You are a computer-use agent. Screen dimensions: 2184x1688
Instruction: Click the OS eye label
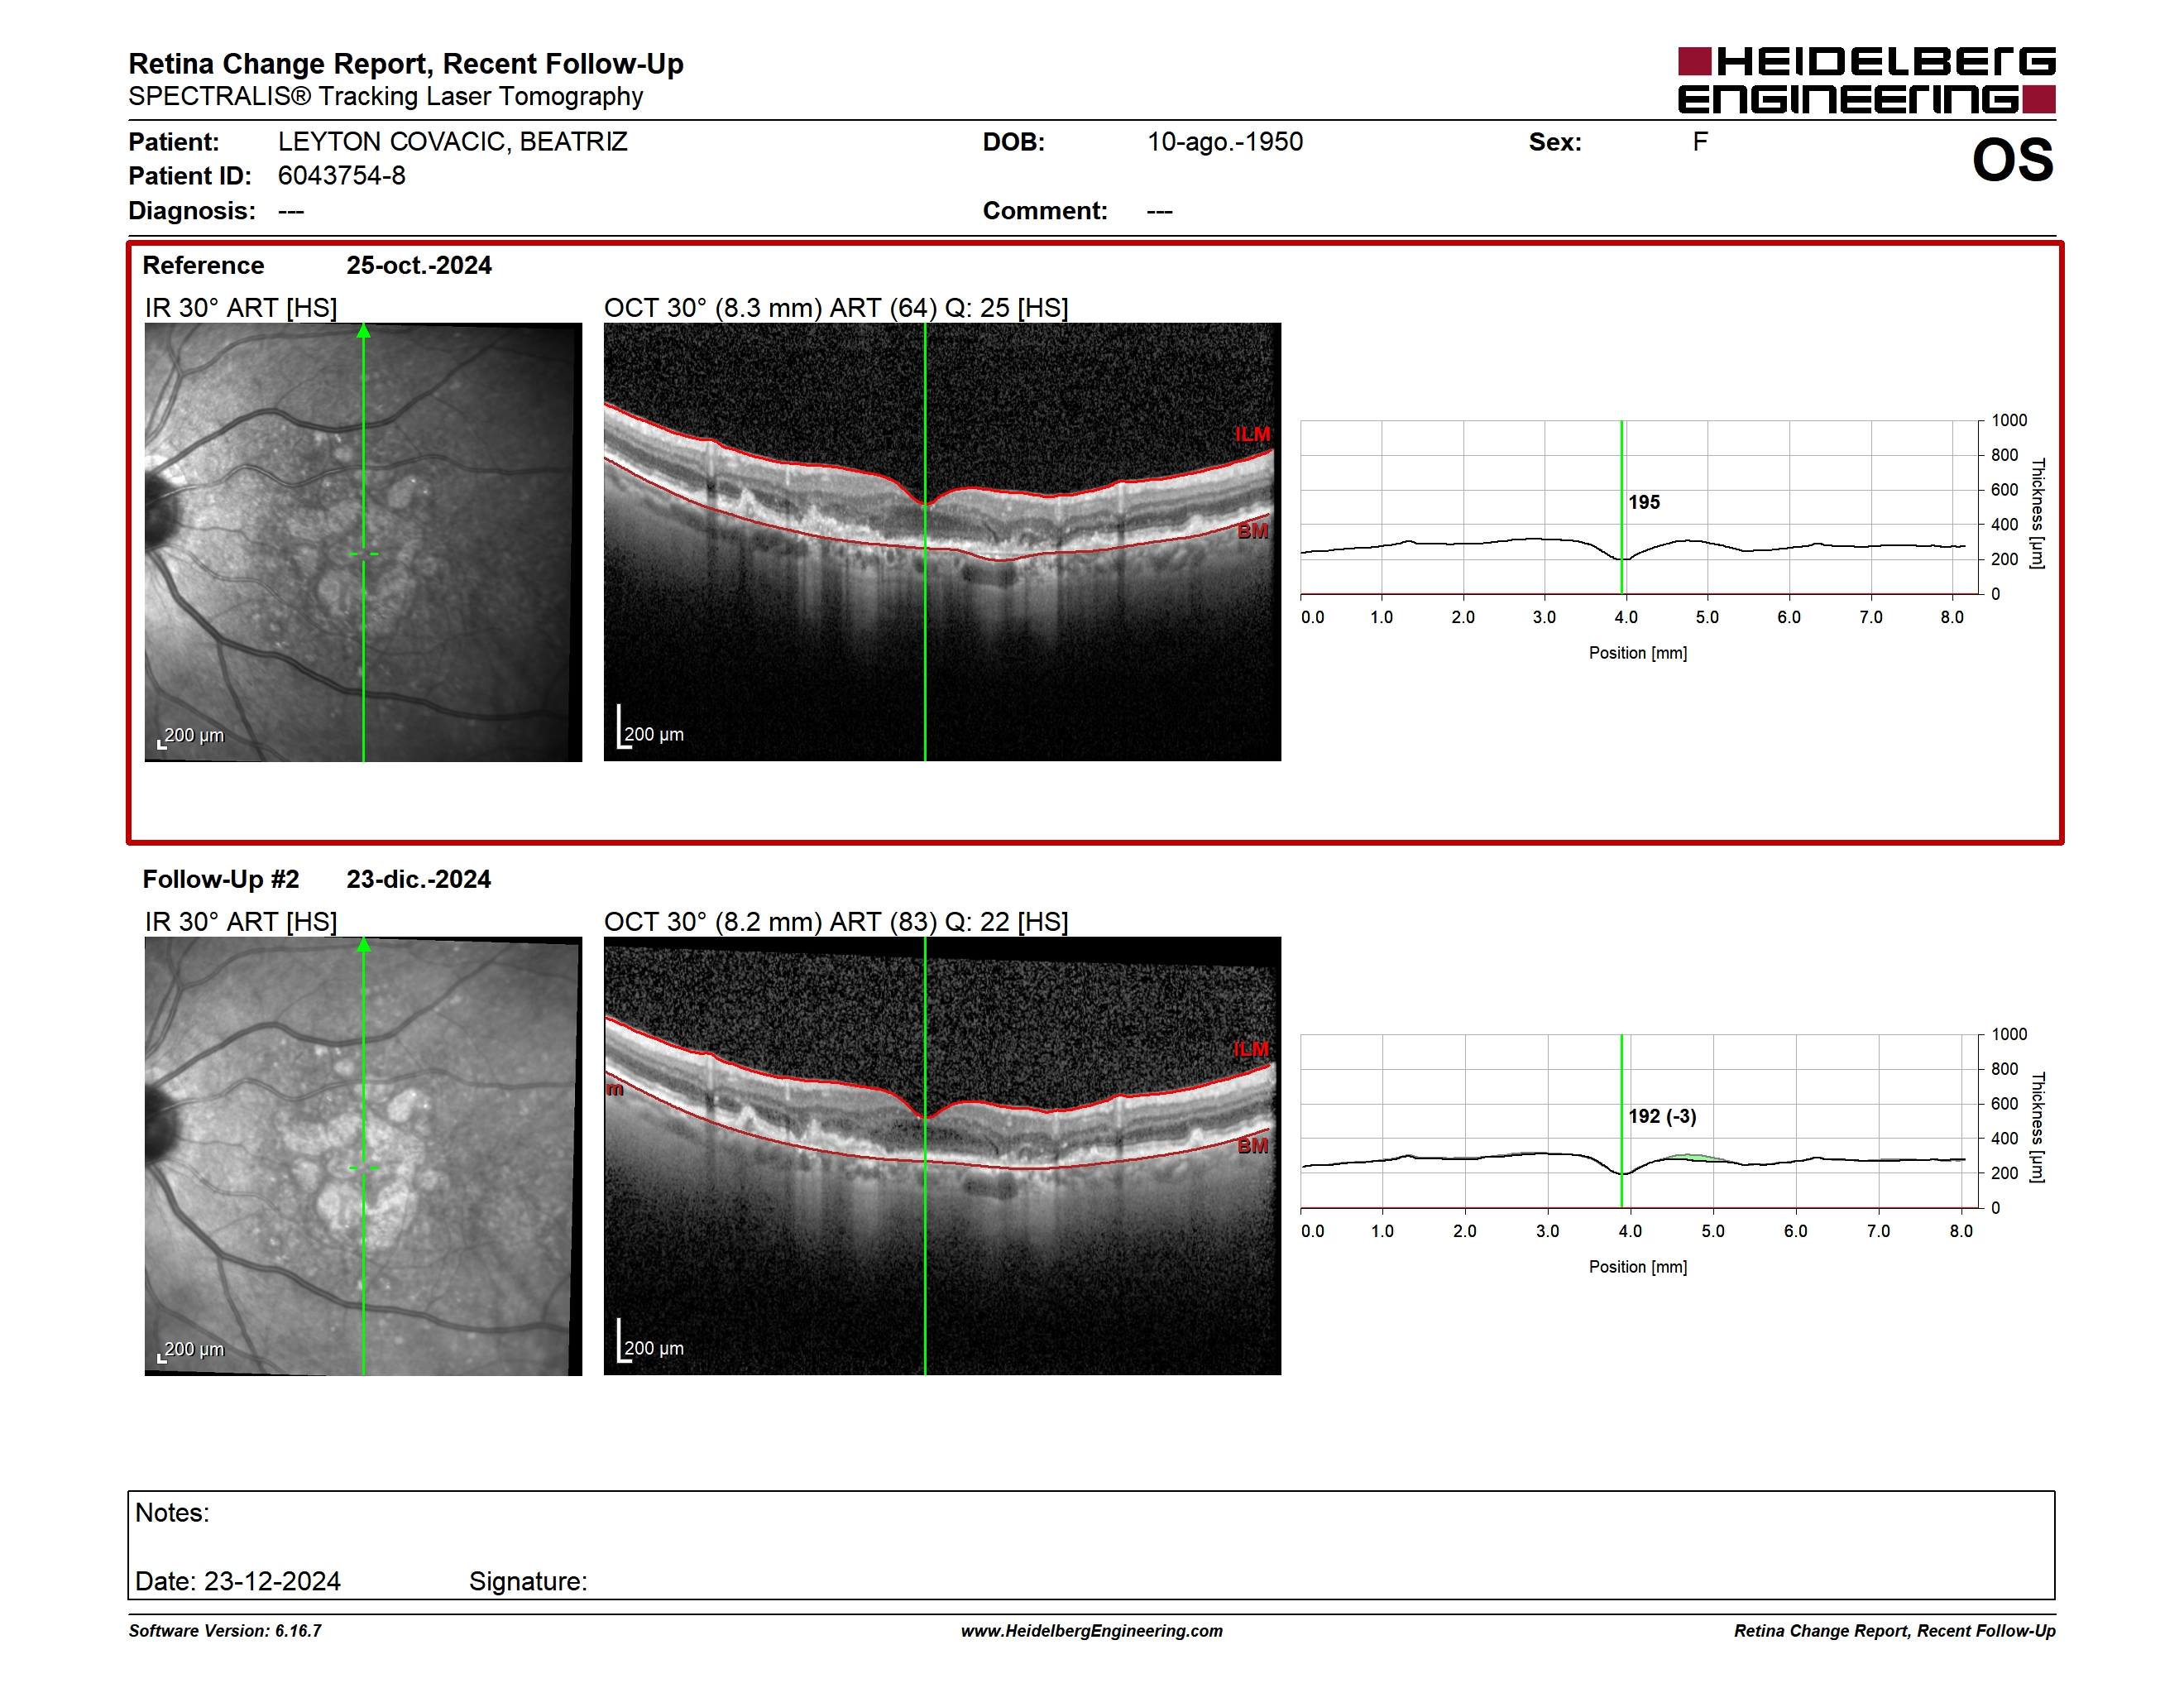[x=2012, y=160]
